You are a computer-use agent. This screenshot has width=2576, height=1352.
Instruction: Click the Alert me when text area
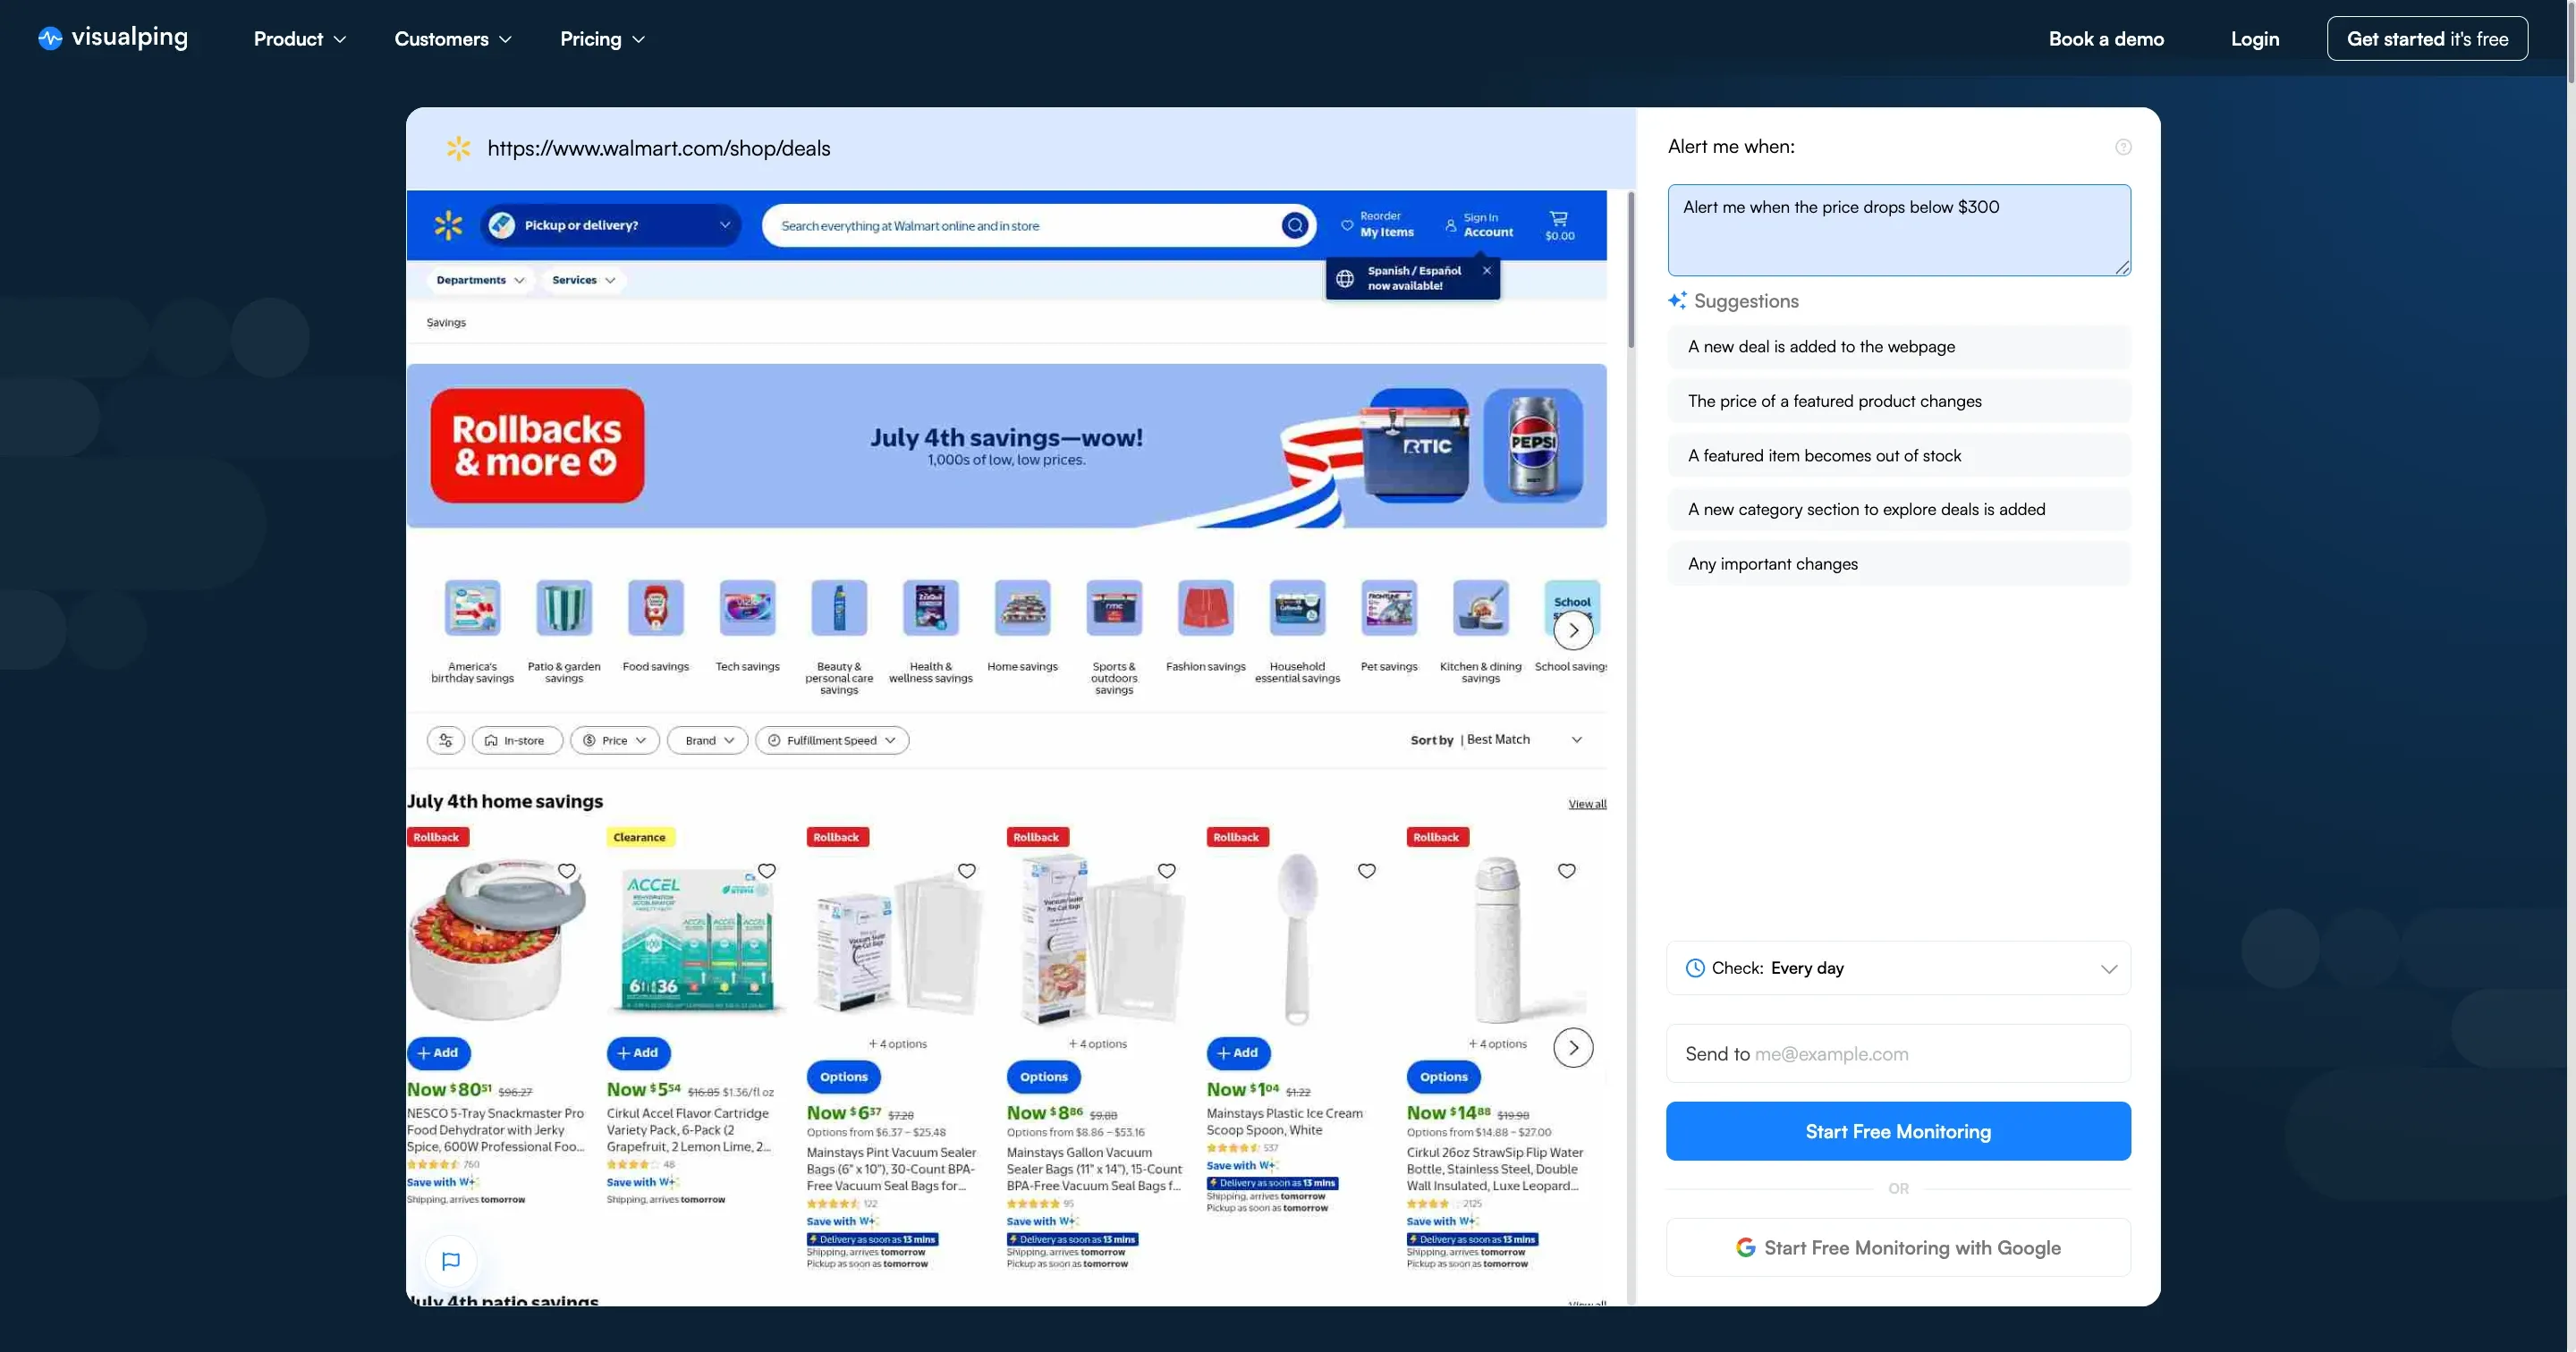coord(1898,230)
